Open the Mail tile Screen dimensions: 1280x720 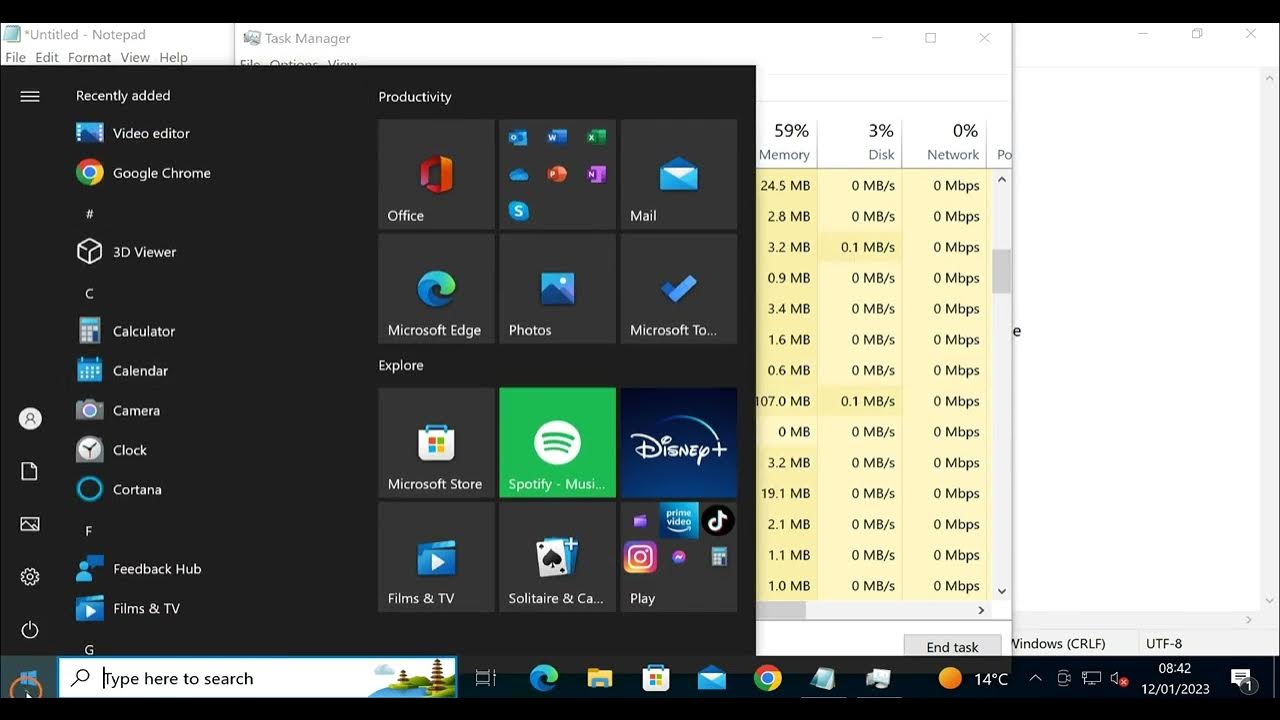[x=679, y=174]
